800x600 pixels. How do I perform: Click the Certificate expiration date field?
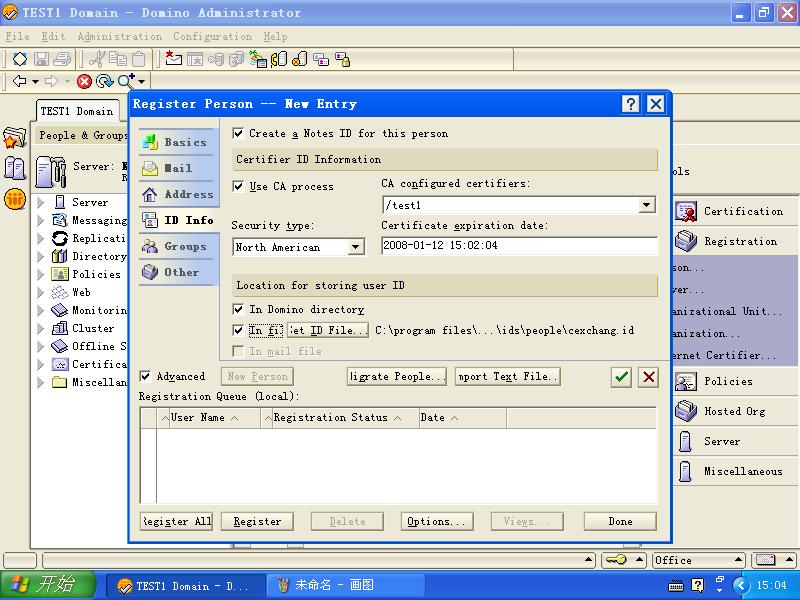coord(519,245)
